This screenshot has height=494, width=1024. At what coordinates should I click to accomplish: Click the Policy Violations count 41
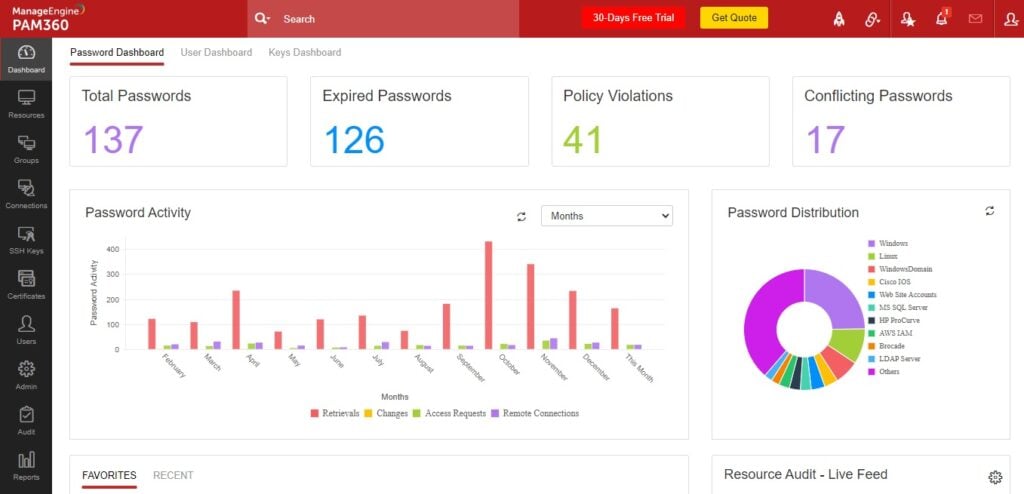pyautogui.click(x=583, y=139)
